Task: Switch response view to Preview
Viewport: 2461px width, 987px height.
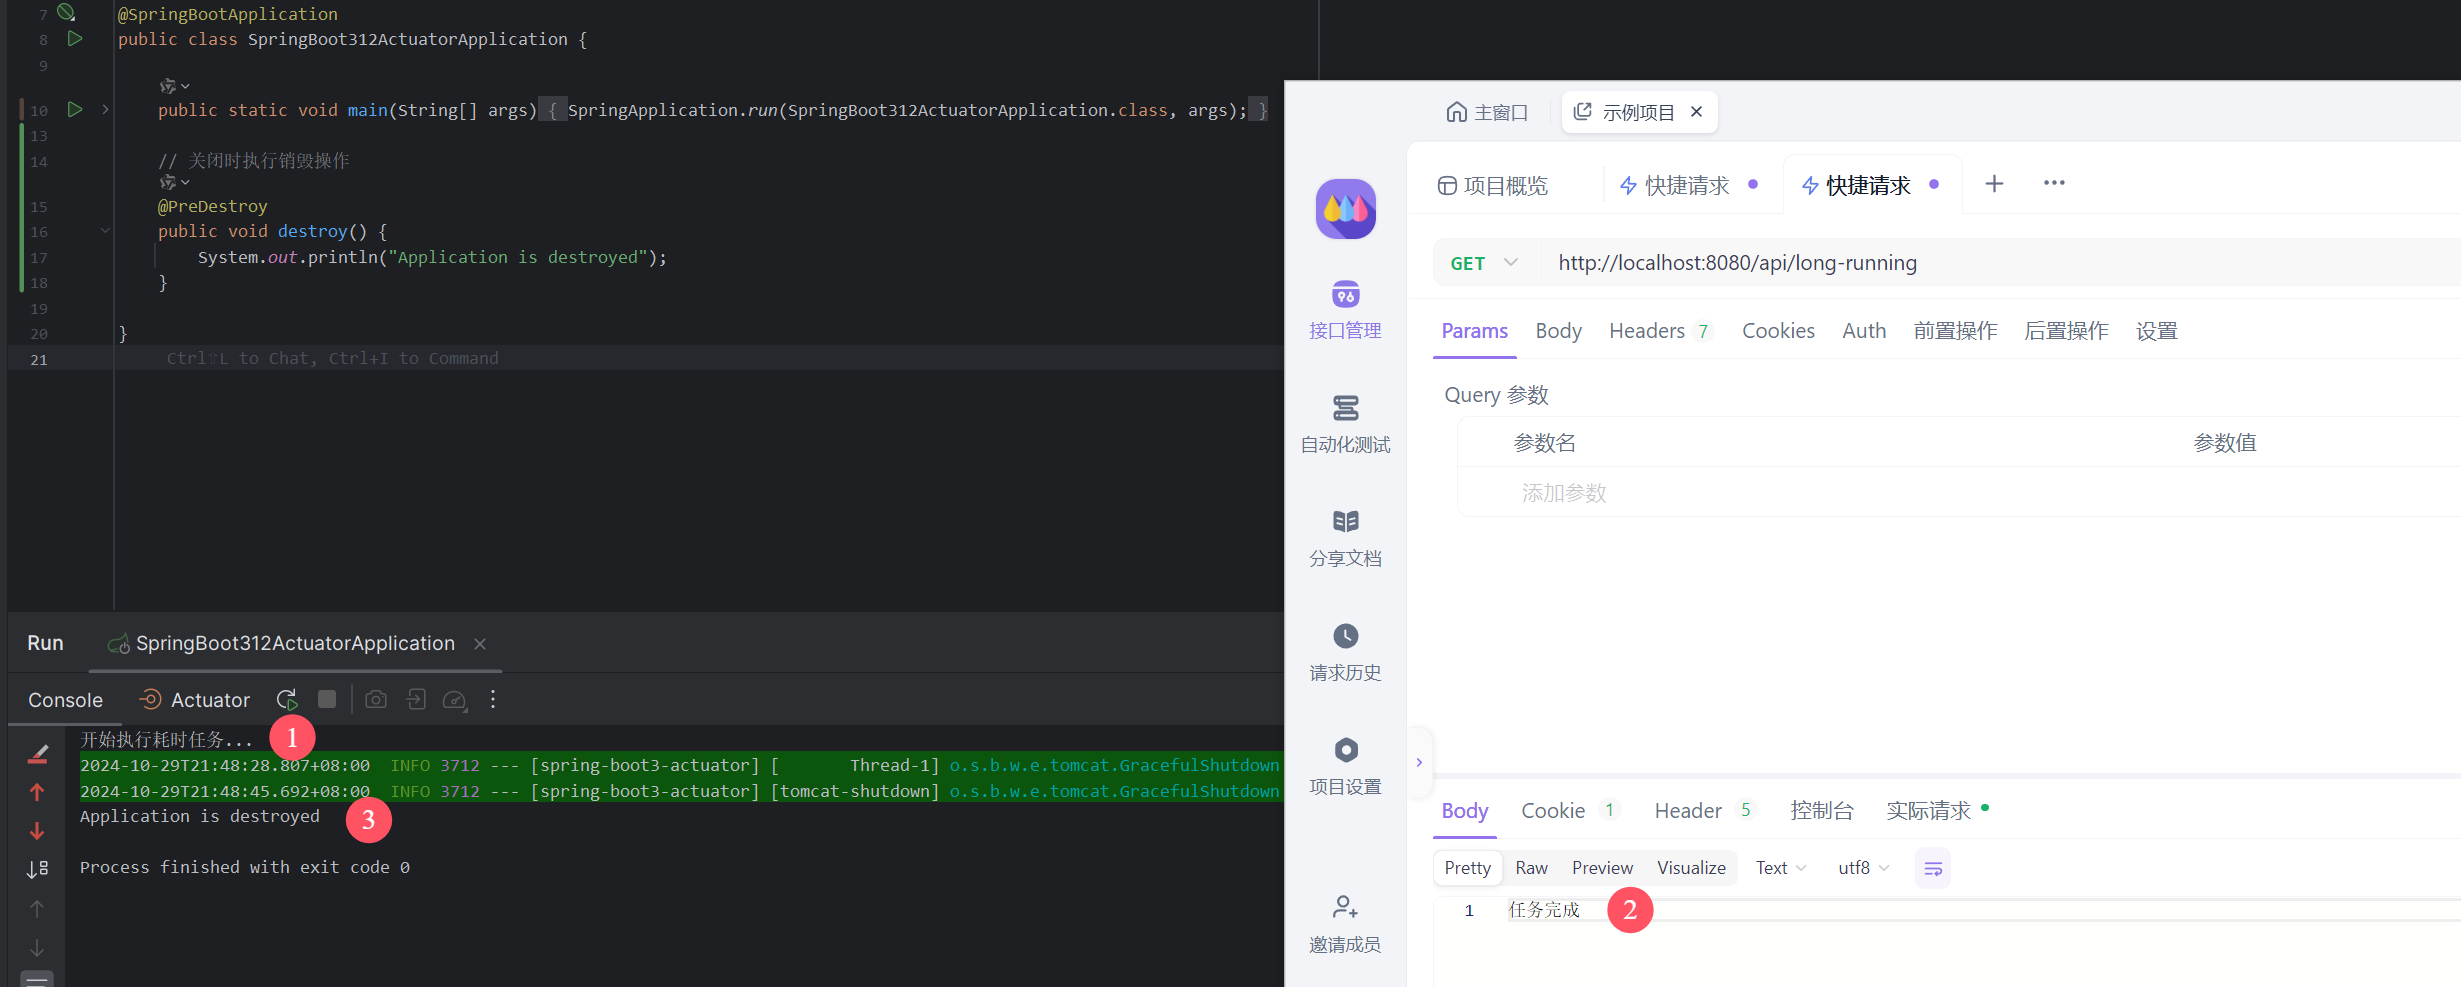Action: point(1602,868)
